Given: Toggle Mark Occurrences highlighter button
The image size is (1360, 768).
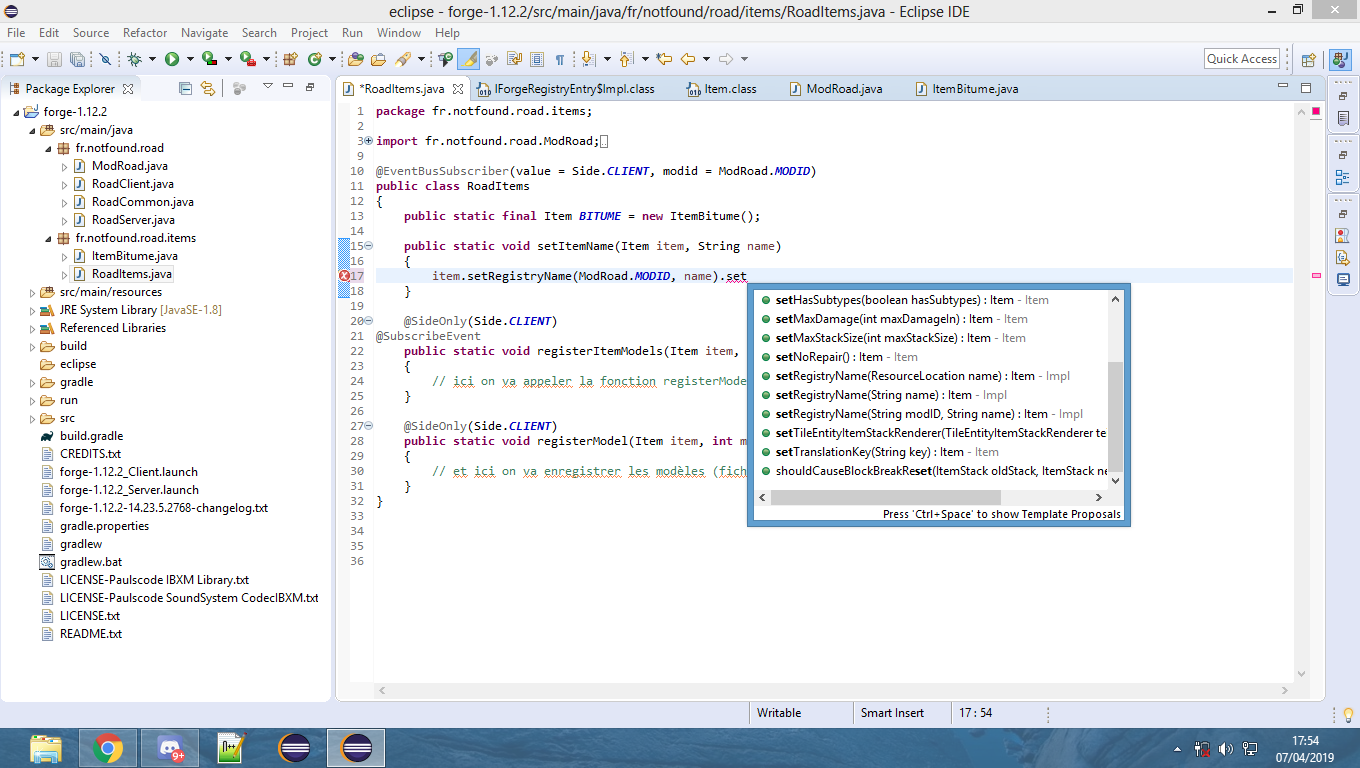Looking at the screenshot, I should coord(468,59).
